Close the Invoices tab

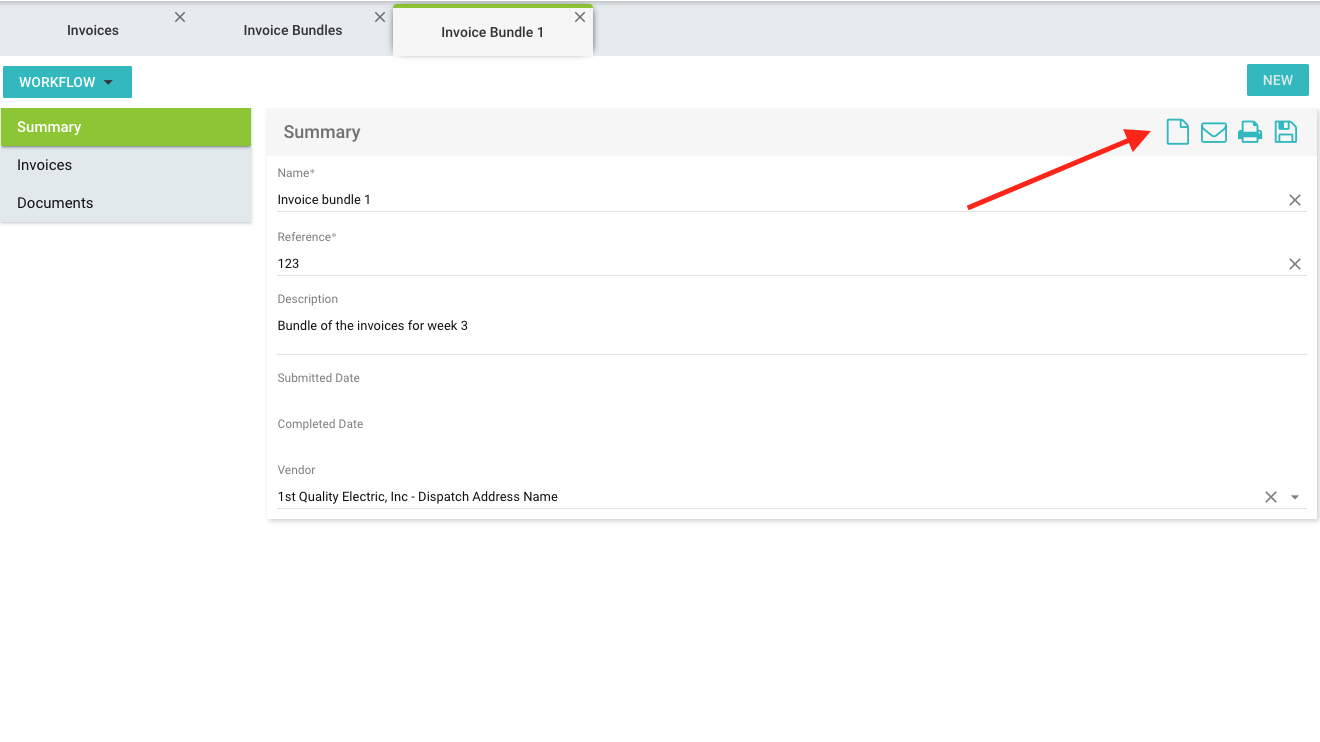[180, 17]
